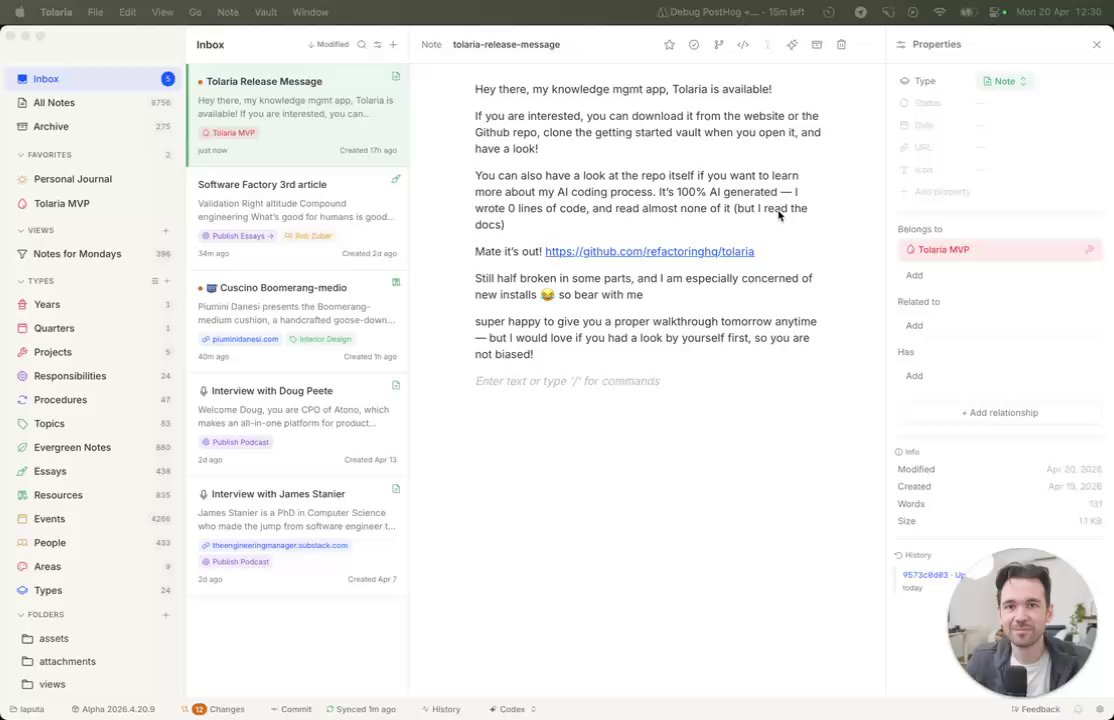
Task: Open settings gear in status bar
Action: pyautogui.click(x=1100, y=709)
